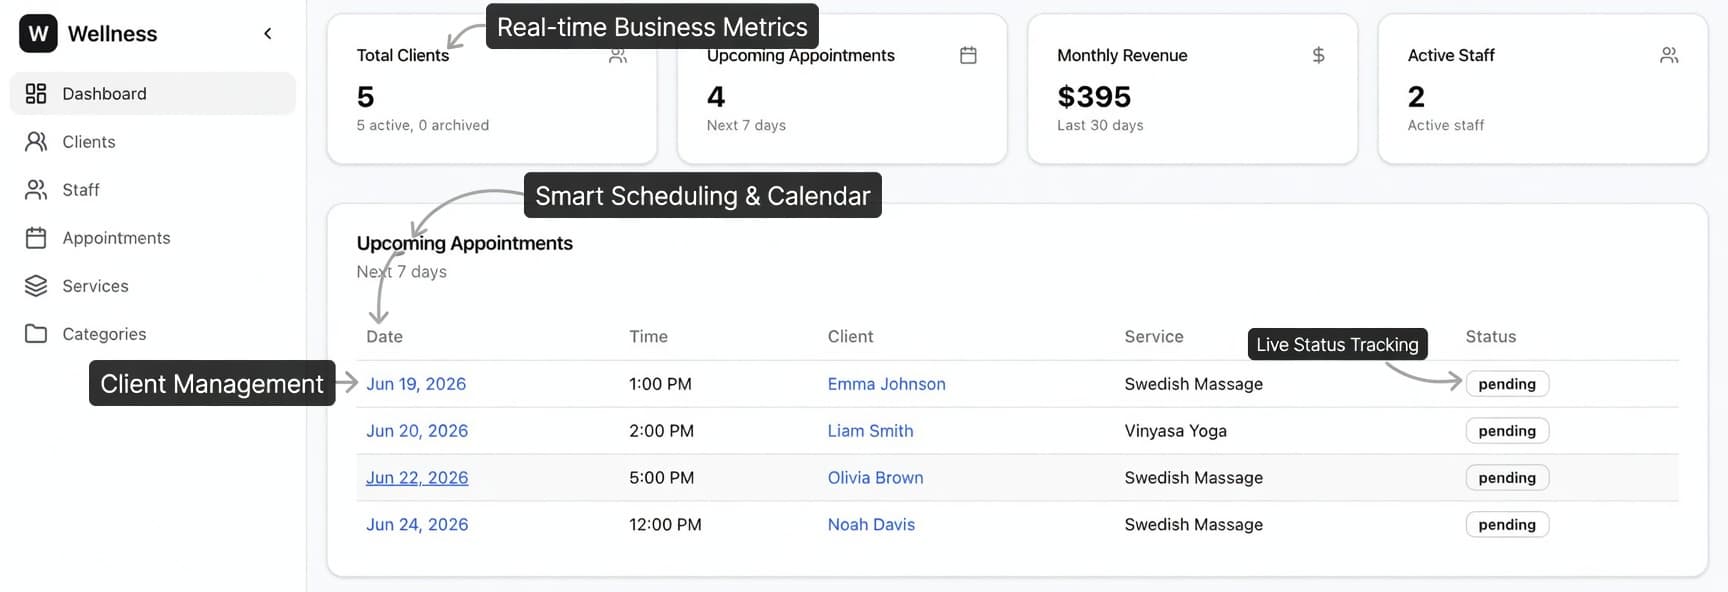Open client Liam Smith's profile
The width and height of the screenshot is (1728, 592).
871,431
